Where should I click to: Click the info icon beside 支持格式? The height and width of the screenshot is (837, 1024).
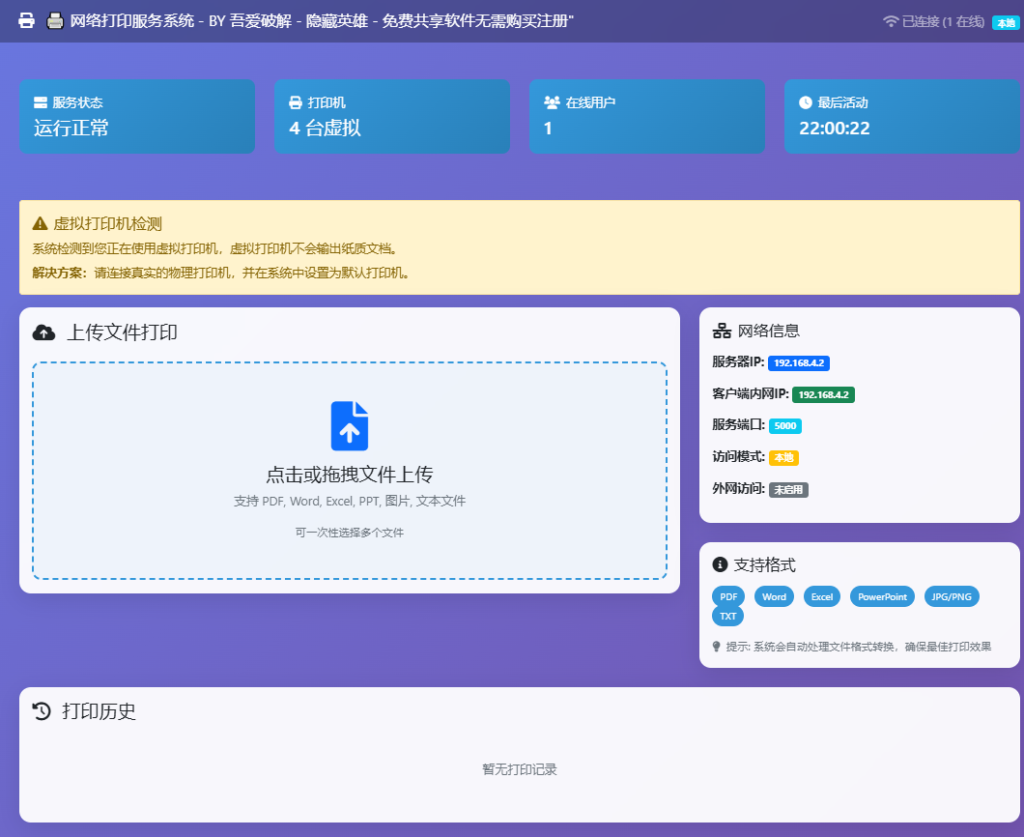coord(720,565)
